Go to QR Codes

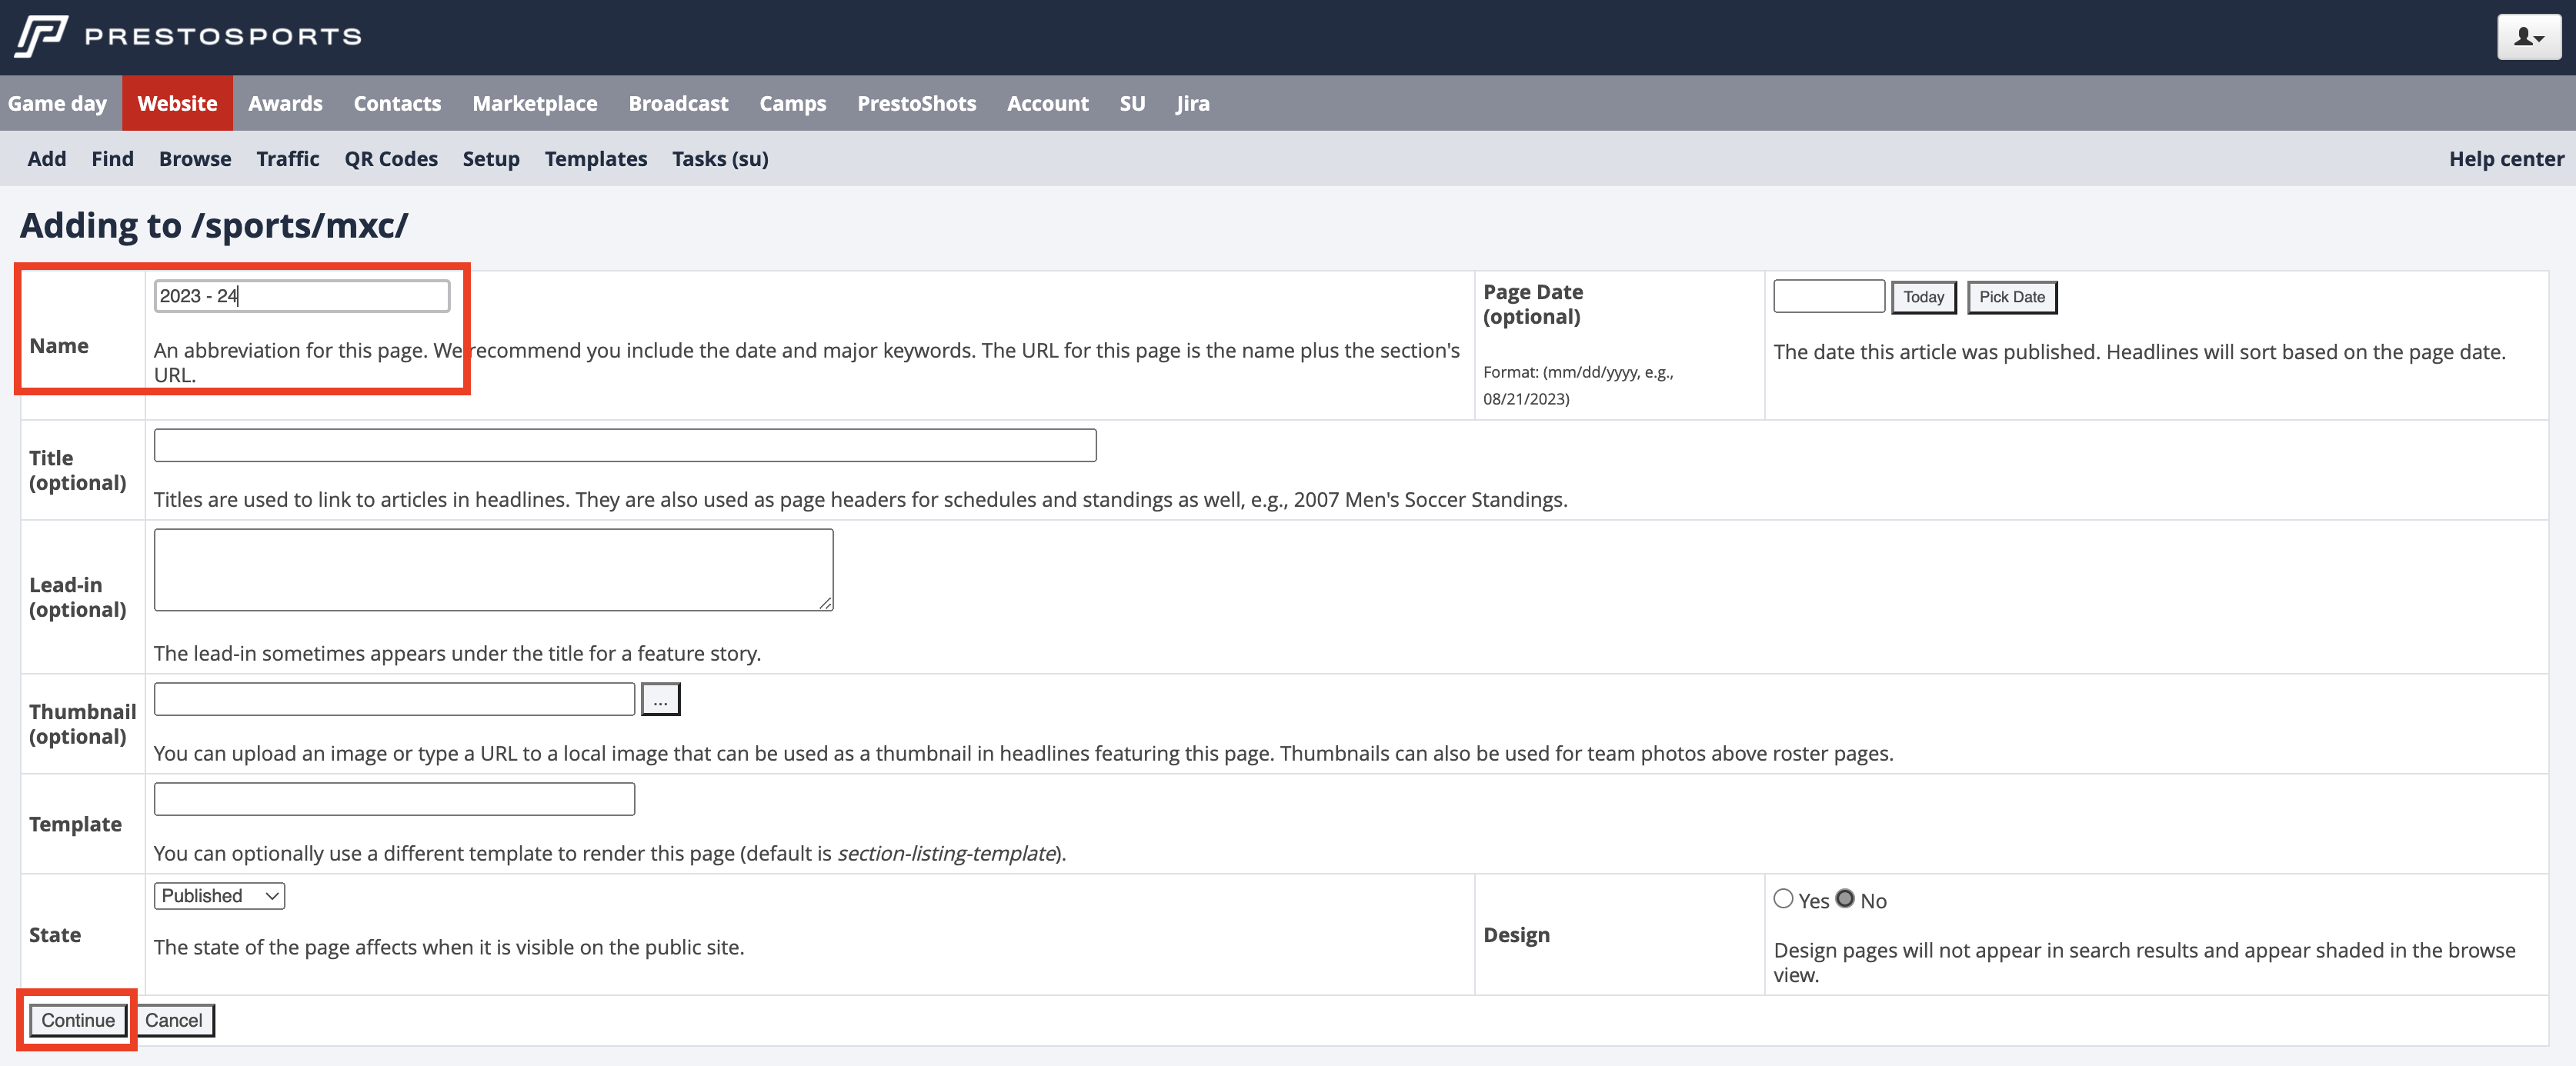point(391,158)
